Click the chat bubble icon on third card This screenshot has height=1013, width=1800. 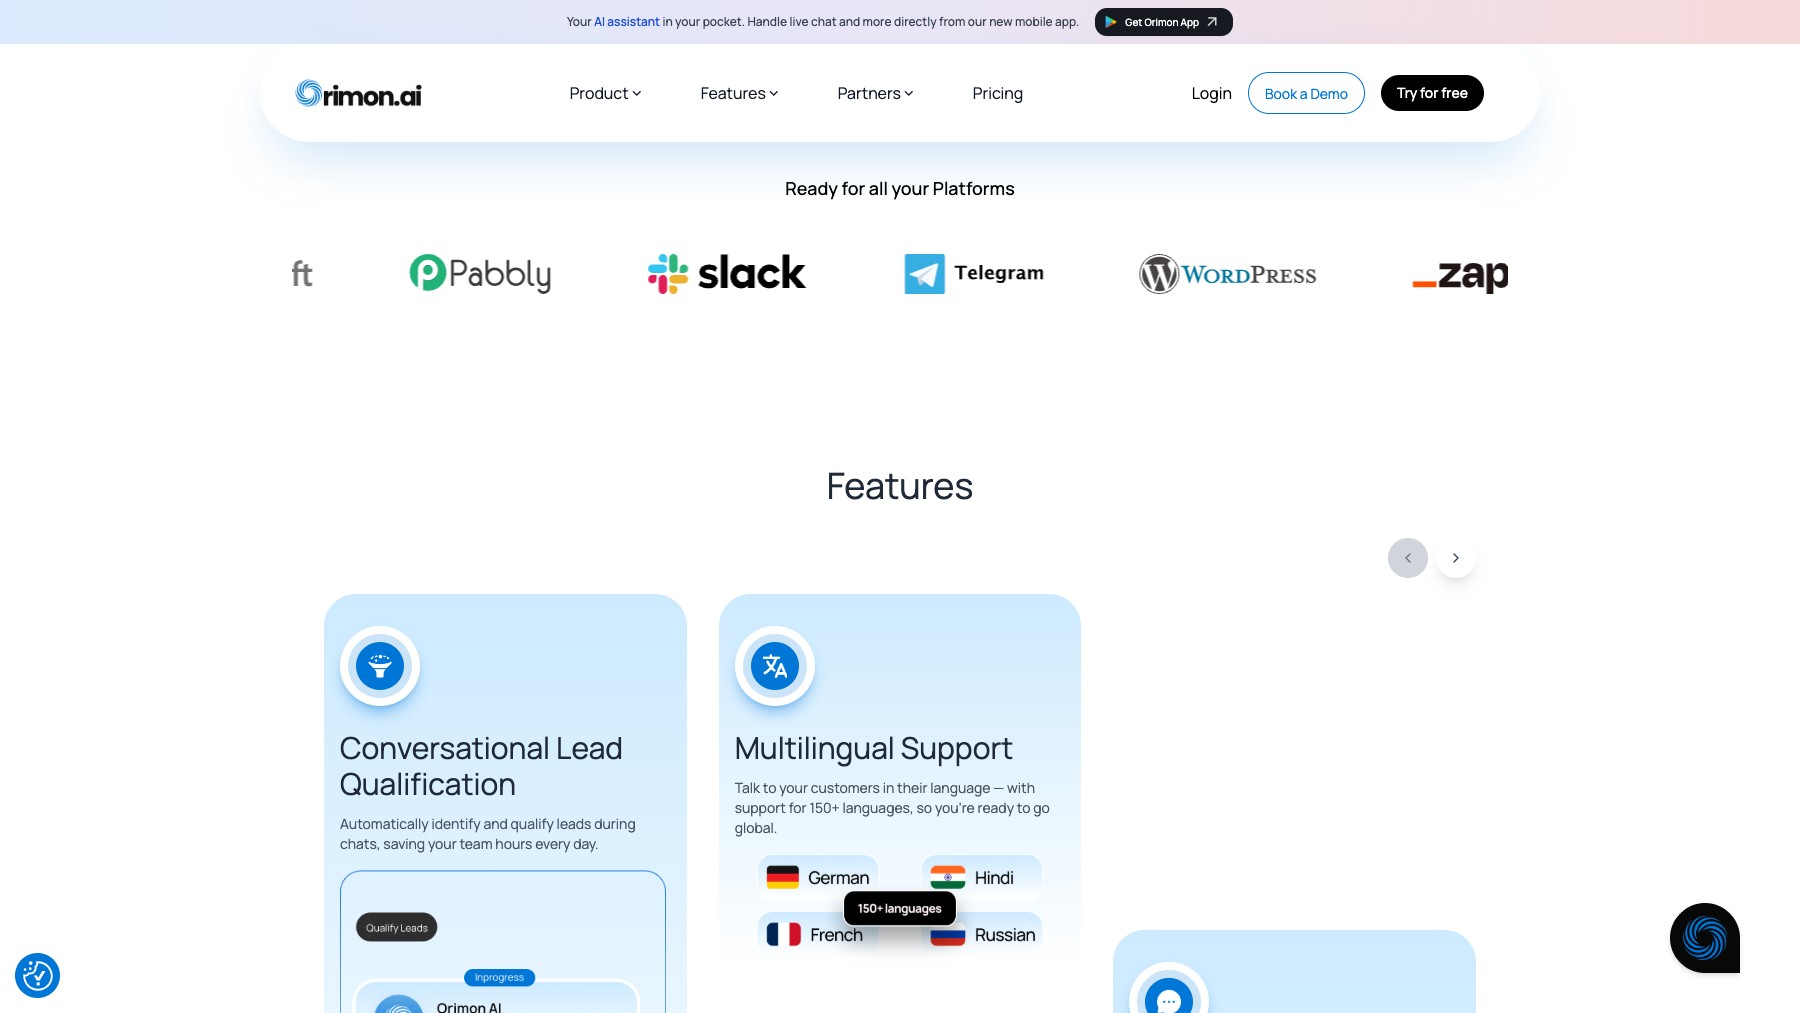tap(1169, 999)
